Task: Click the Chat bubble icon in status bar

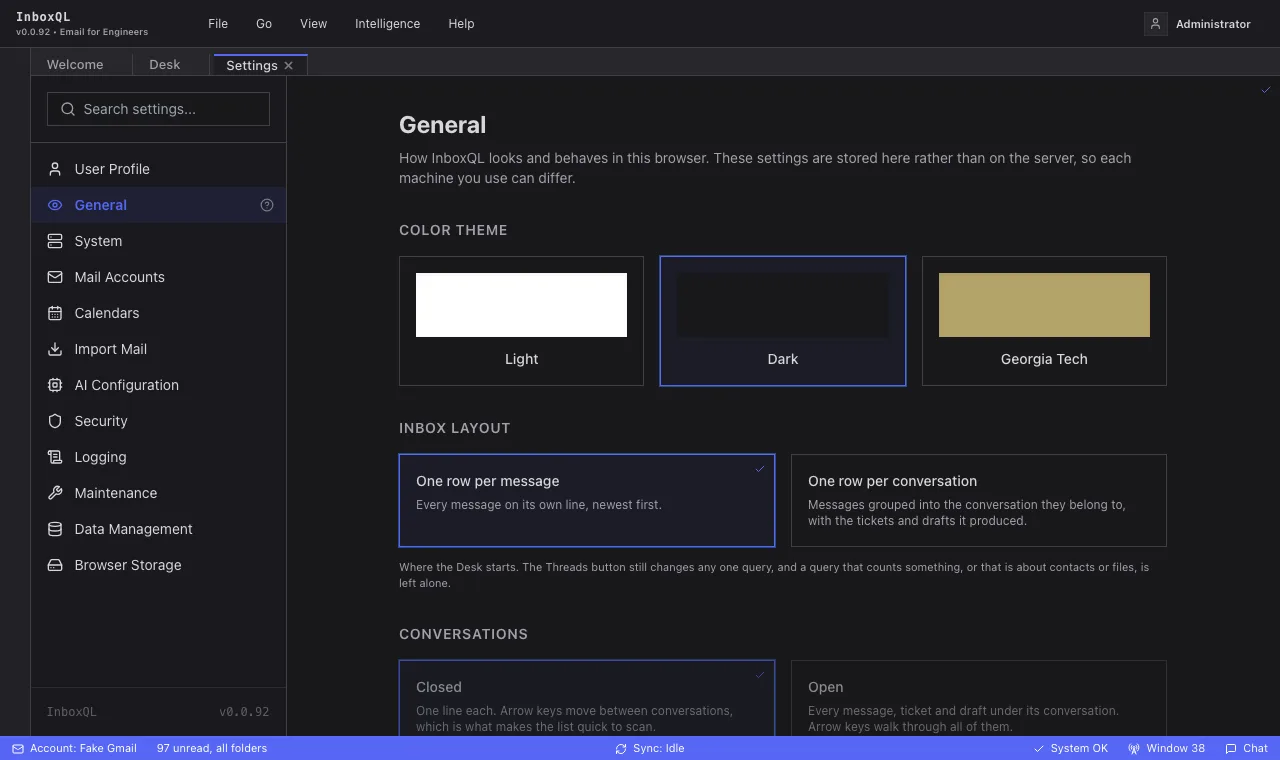Action: (1231, 748)
